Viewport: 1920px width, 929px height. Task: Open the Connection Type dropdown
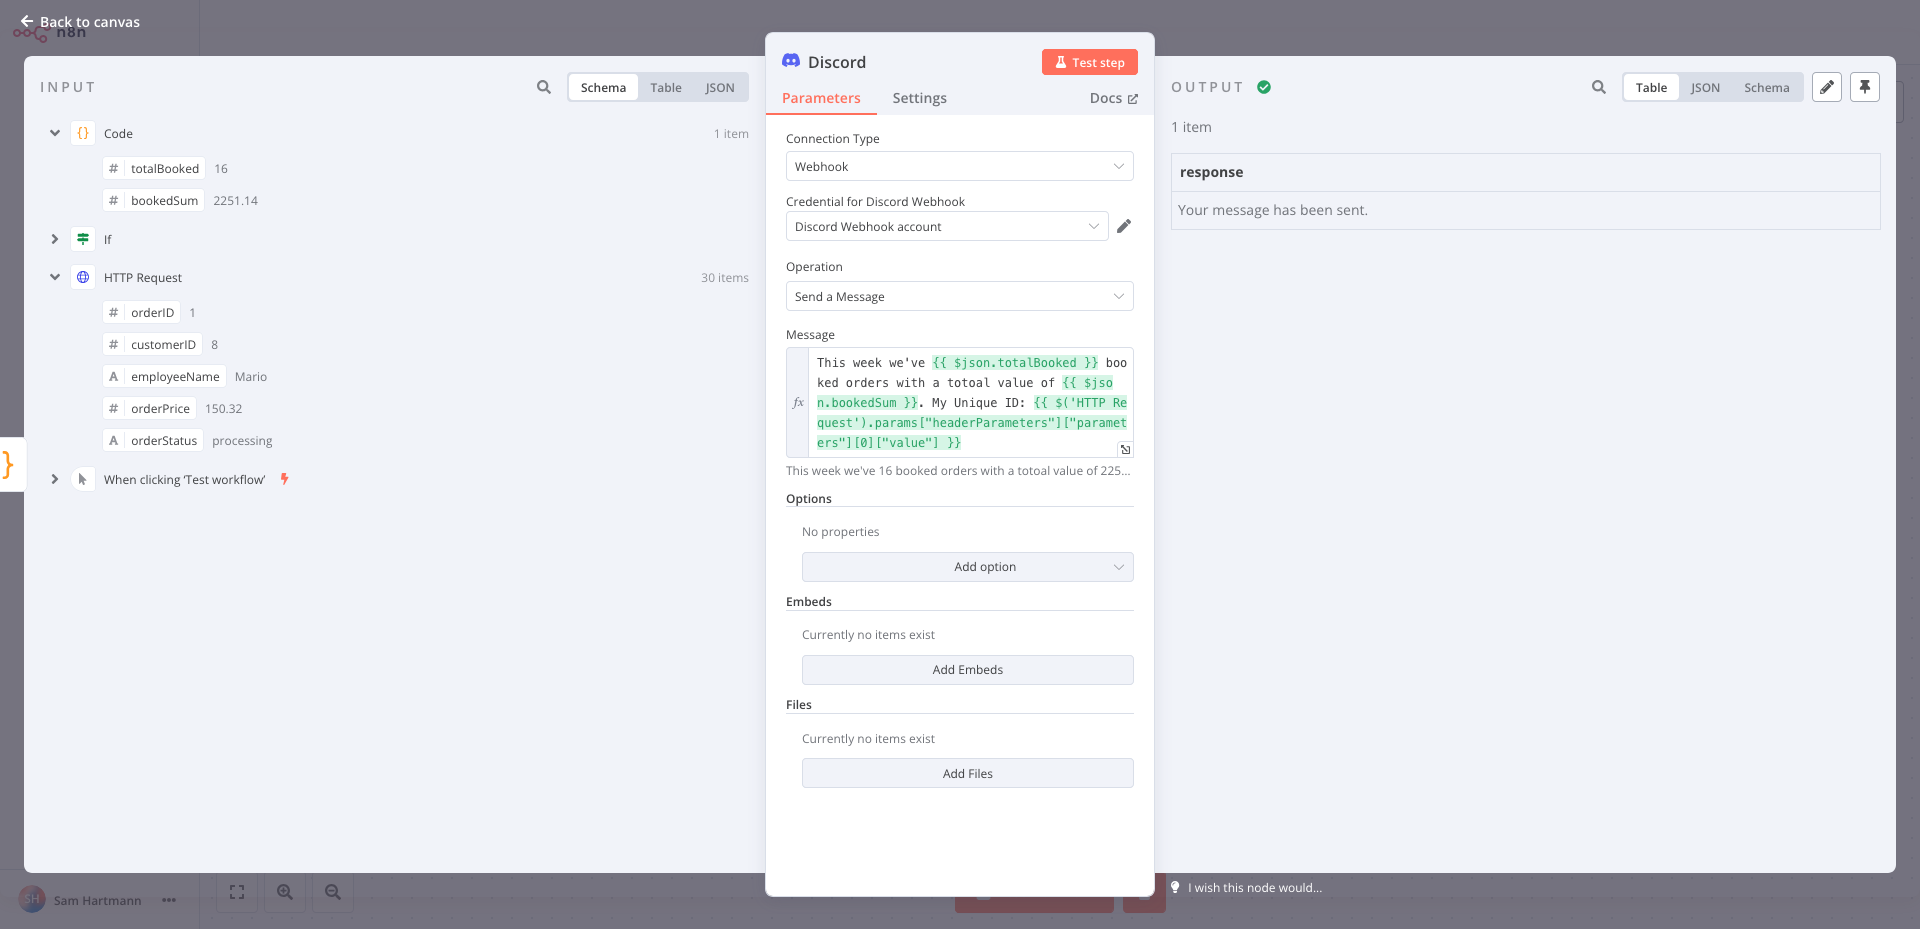959,166
